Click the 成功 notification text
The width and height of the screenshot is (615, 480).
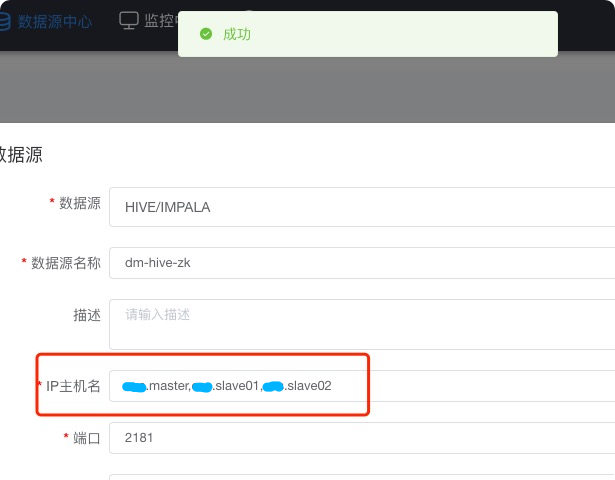pyautogui.click(x=237, y=34)
